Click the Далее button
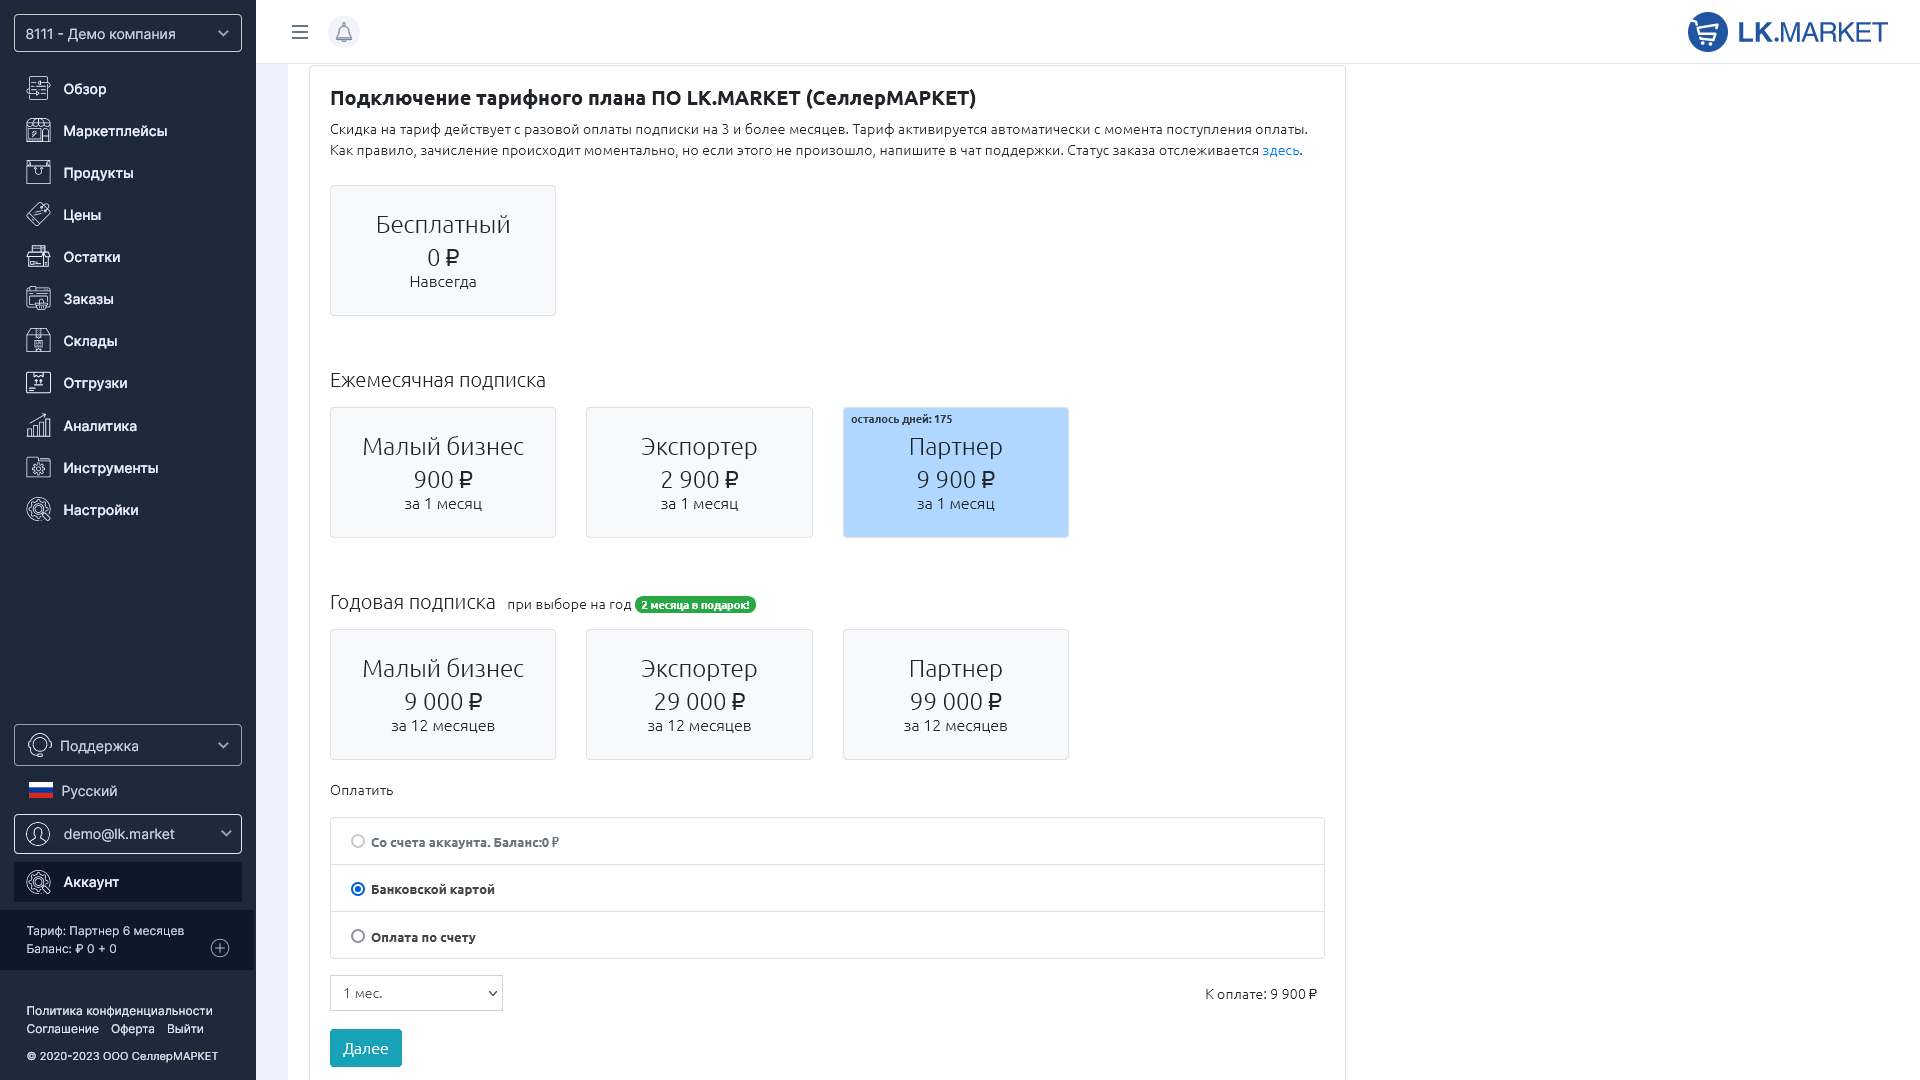The height and width of the screenshot is (1080, 1920). click(x=366, y=1048)
